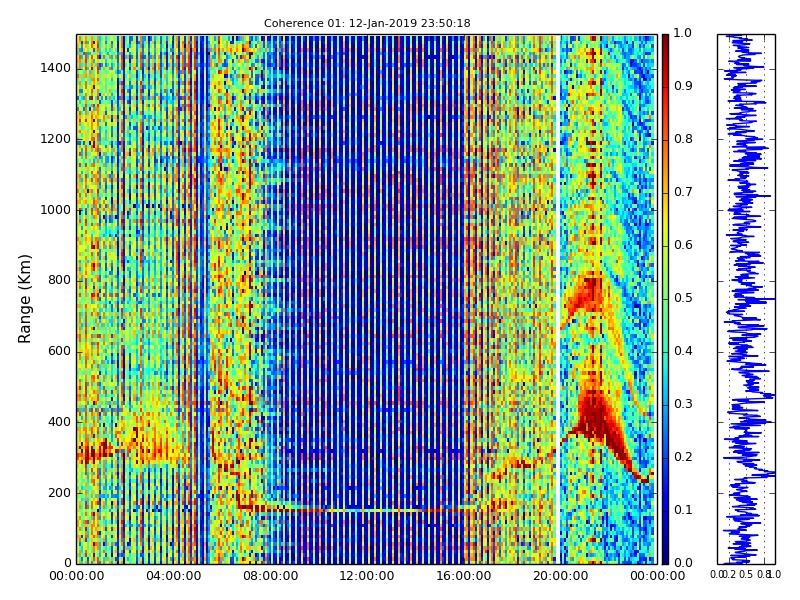Click the 0.0 colorbar label
The width and height of the screenshot is (800, 600).
(683, 563)
